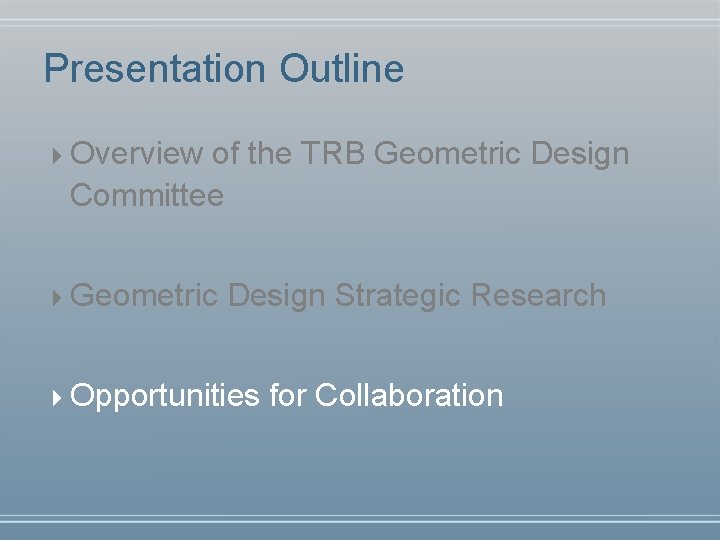Image resolution: width=720 pixels, height=540 pixels.
Task: Click the white bullet arrow beside Opportunities for Collaboration
Action: pos(56,398)
